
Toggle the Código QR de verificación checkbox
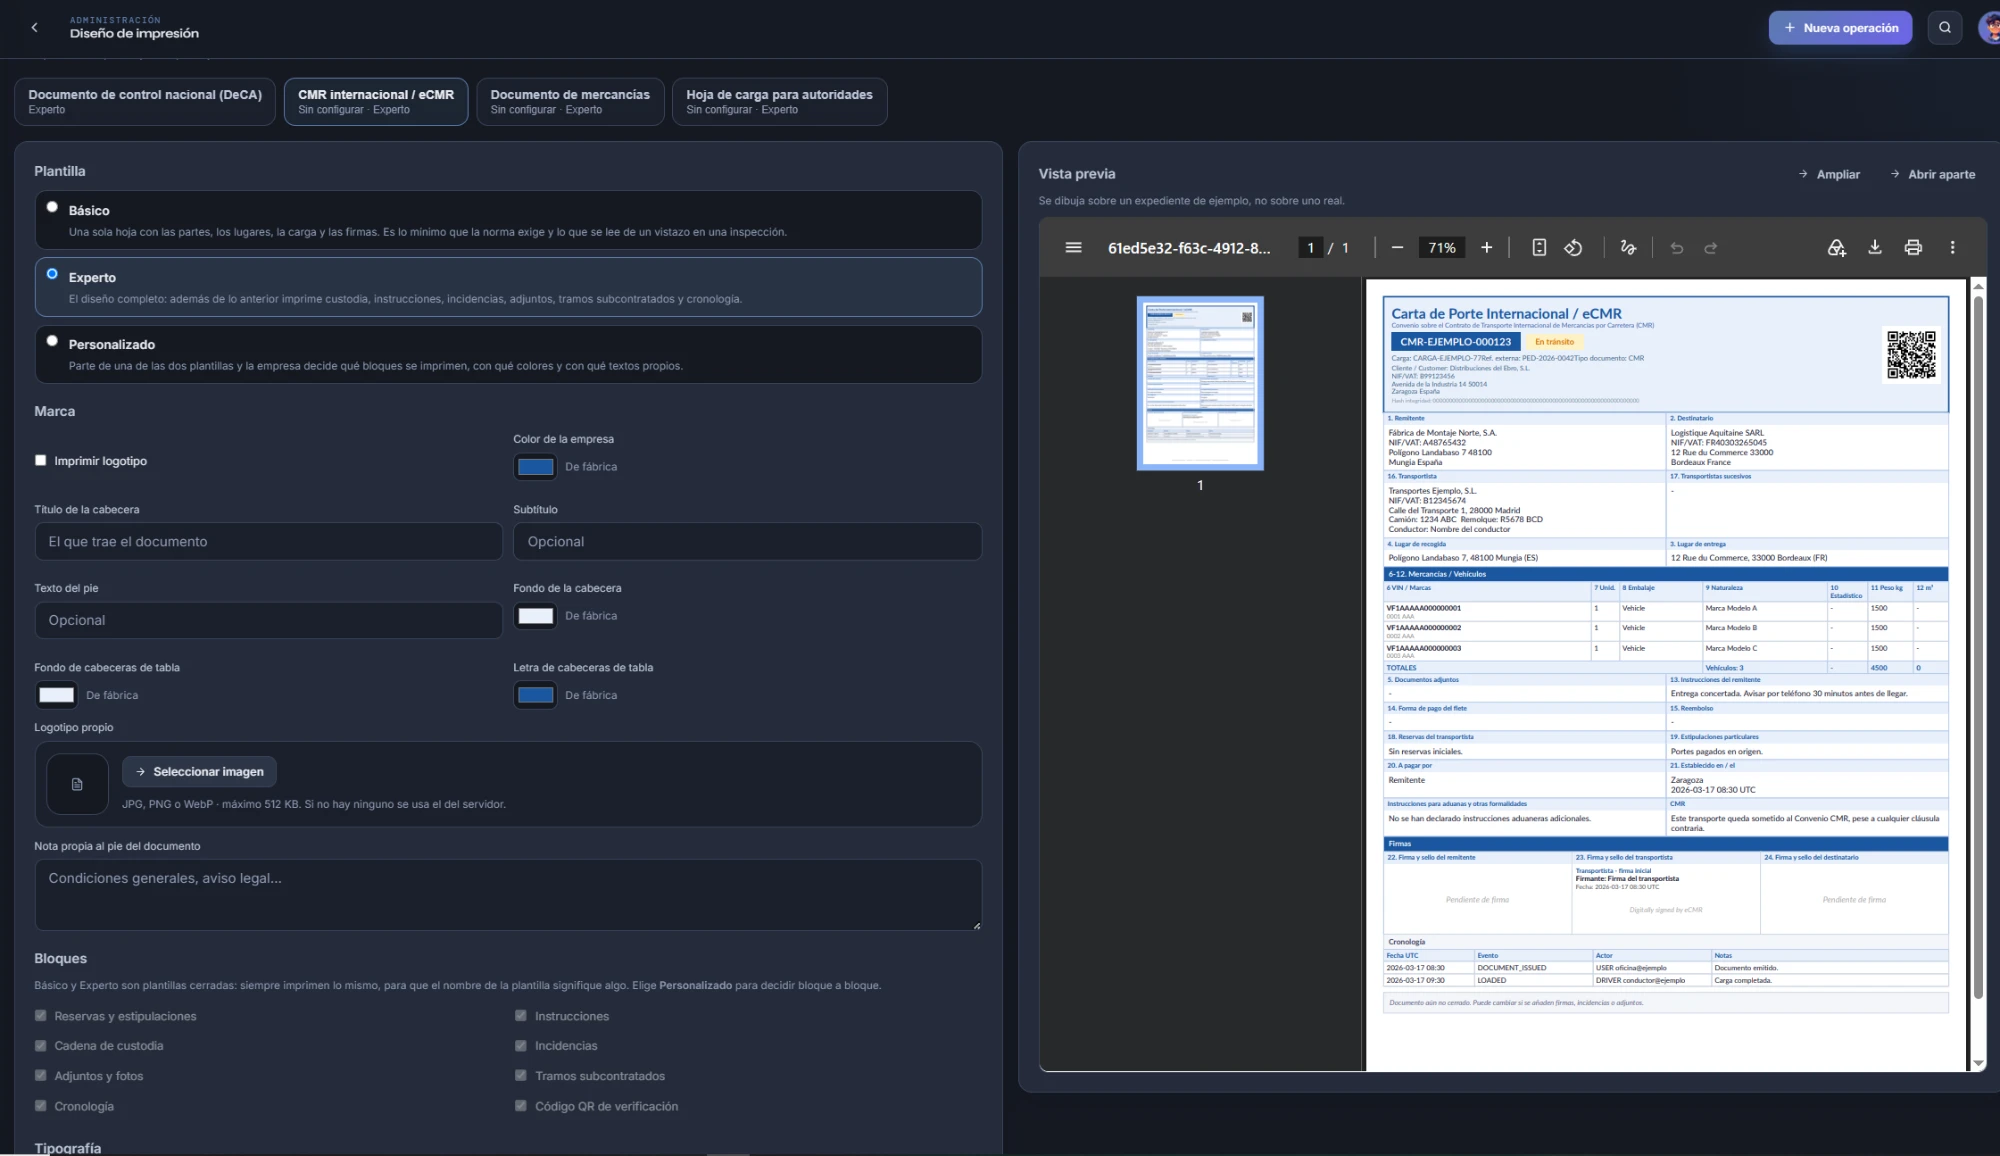point(521,1106)
